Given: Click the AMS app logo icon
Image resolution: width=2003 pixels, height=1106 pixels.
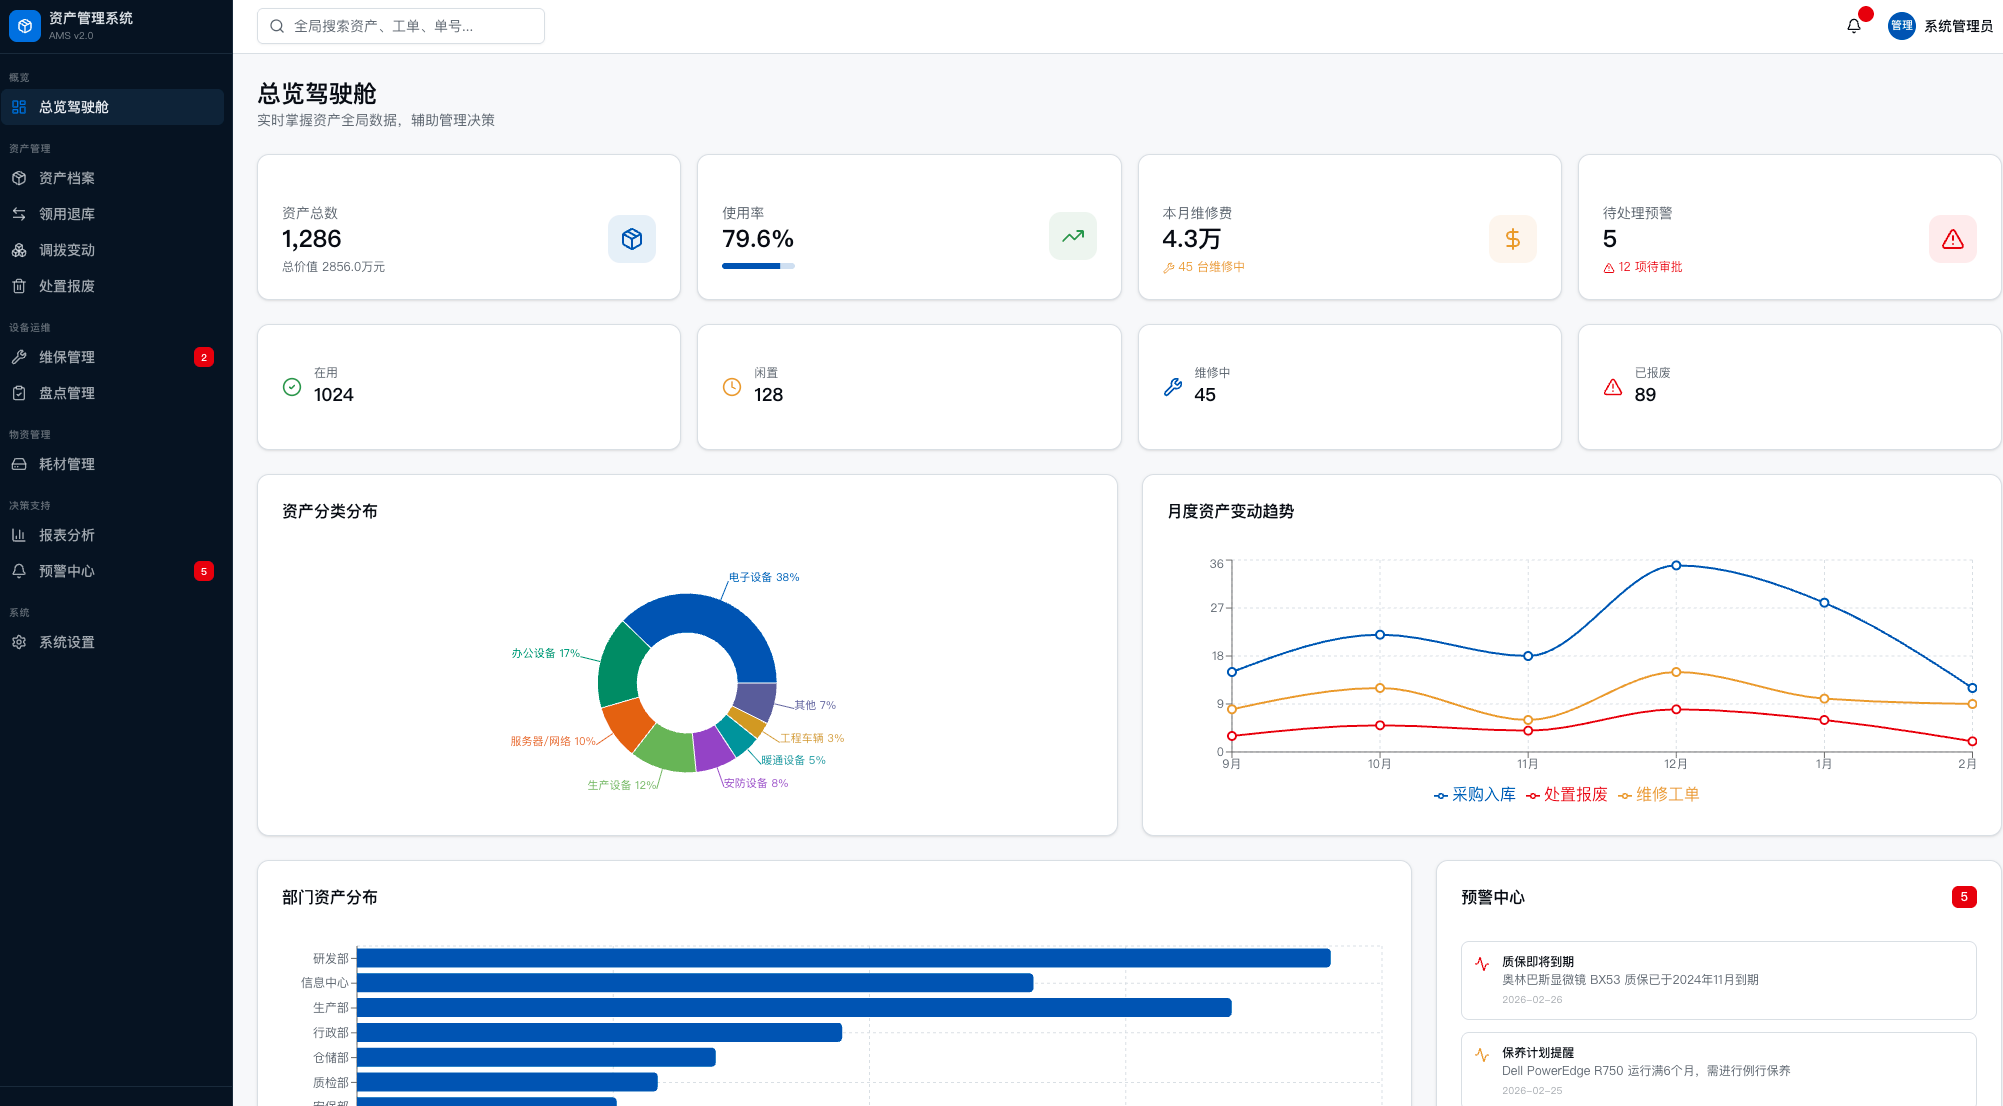Looking at the screenshot, I should (x=25, y=26).
